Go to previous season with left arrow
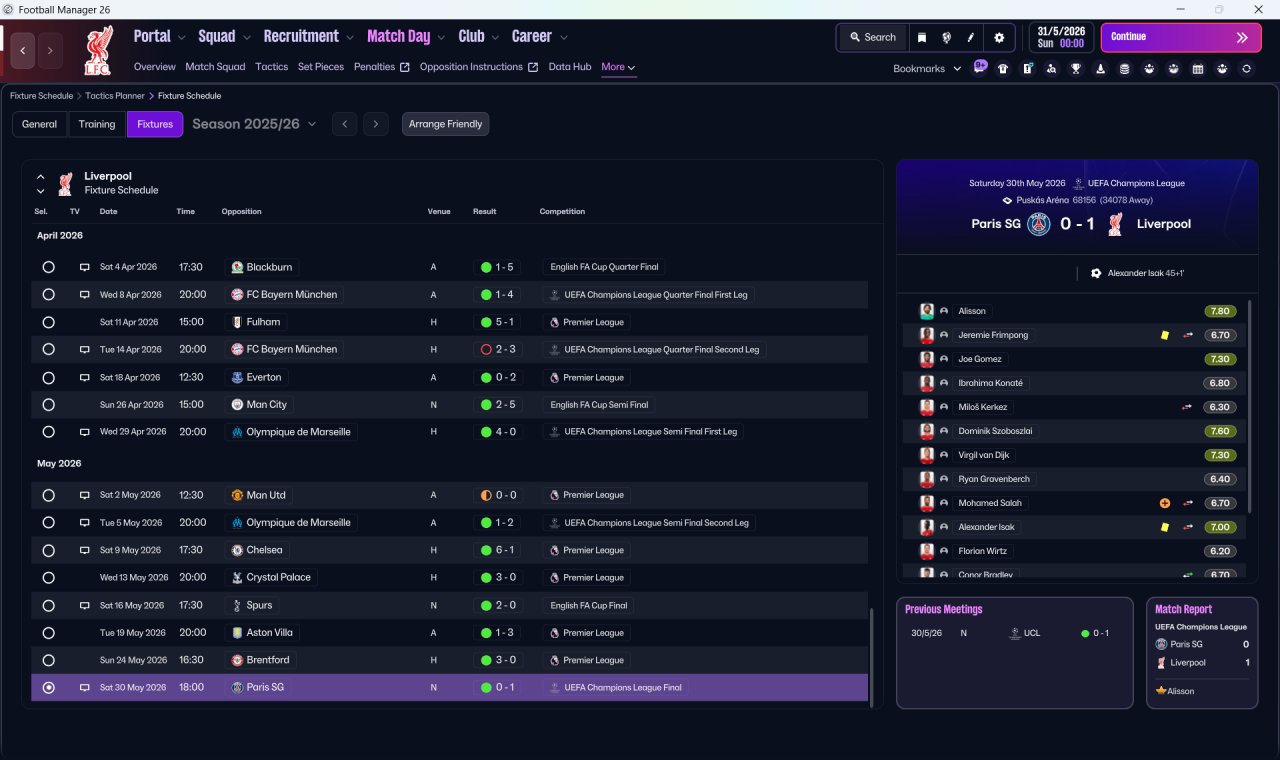Viewport: 1280px width, 760px height. pyautogui.click(x=344, y=124)
